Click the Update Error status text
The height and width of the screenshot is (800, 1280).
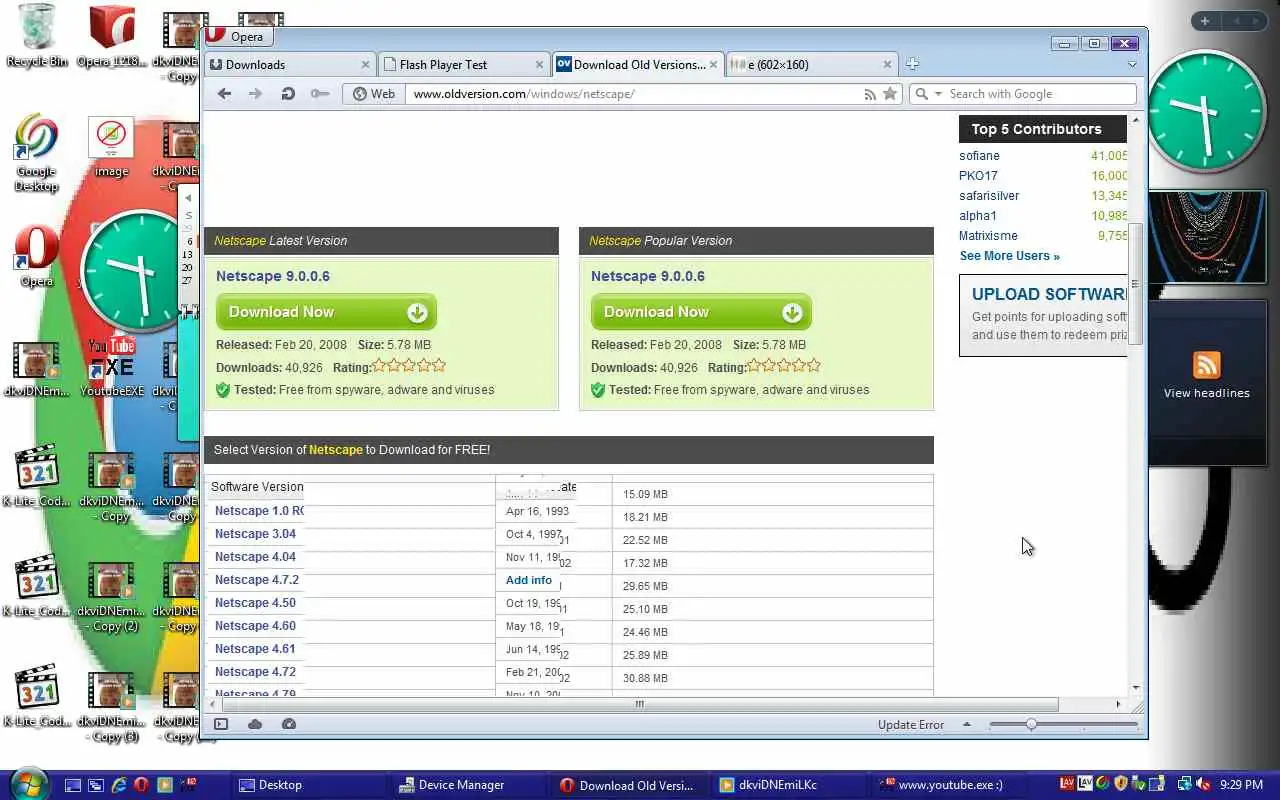point(910,725)
